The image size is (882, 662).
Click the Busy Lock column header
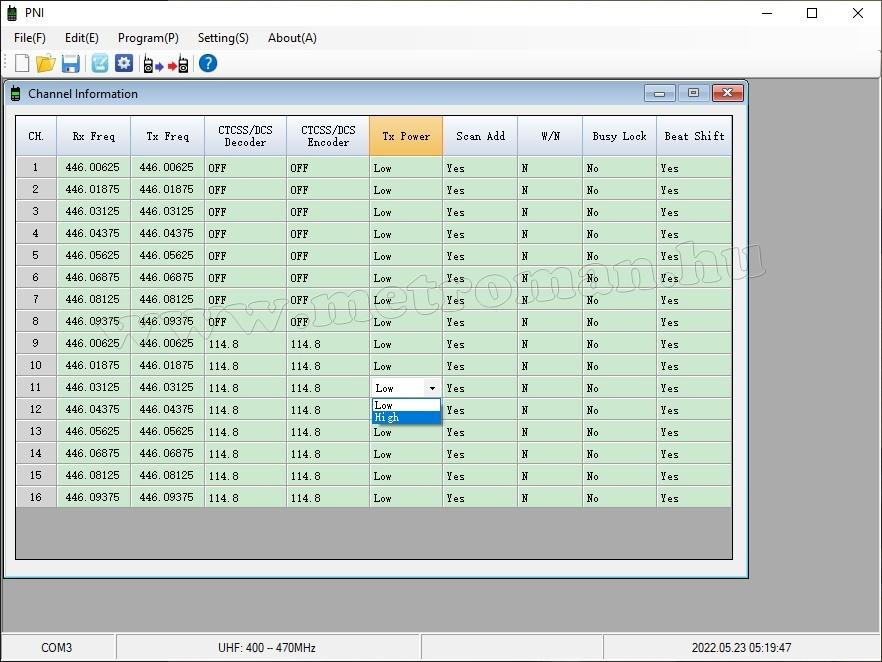[619, 136]
